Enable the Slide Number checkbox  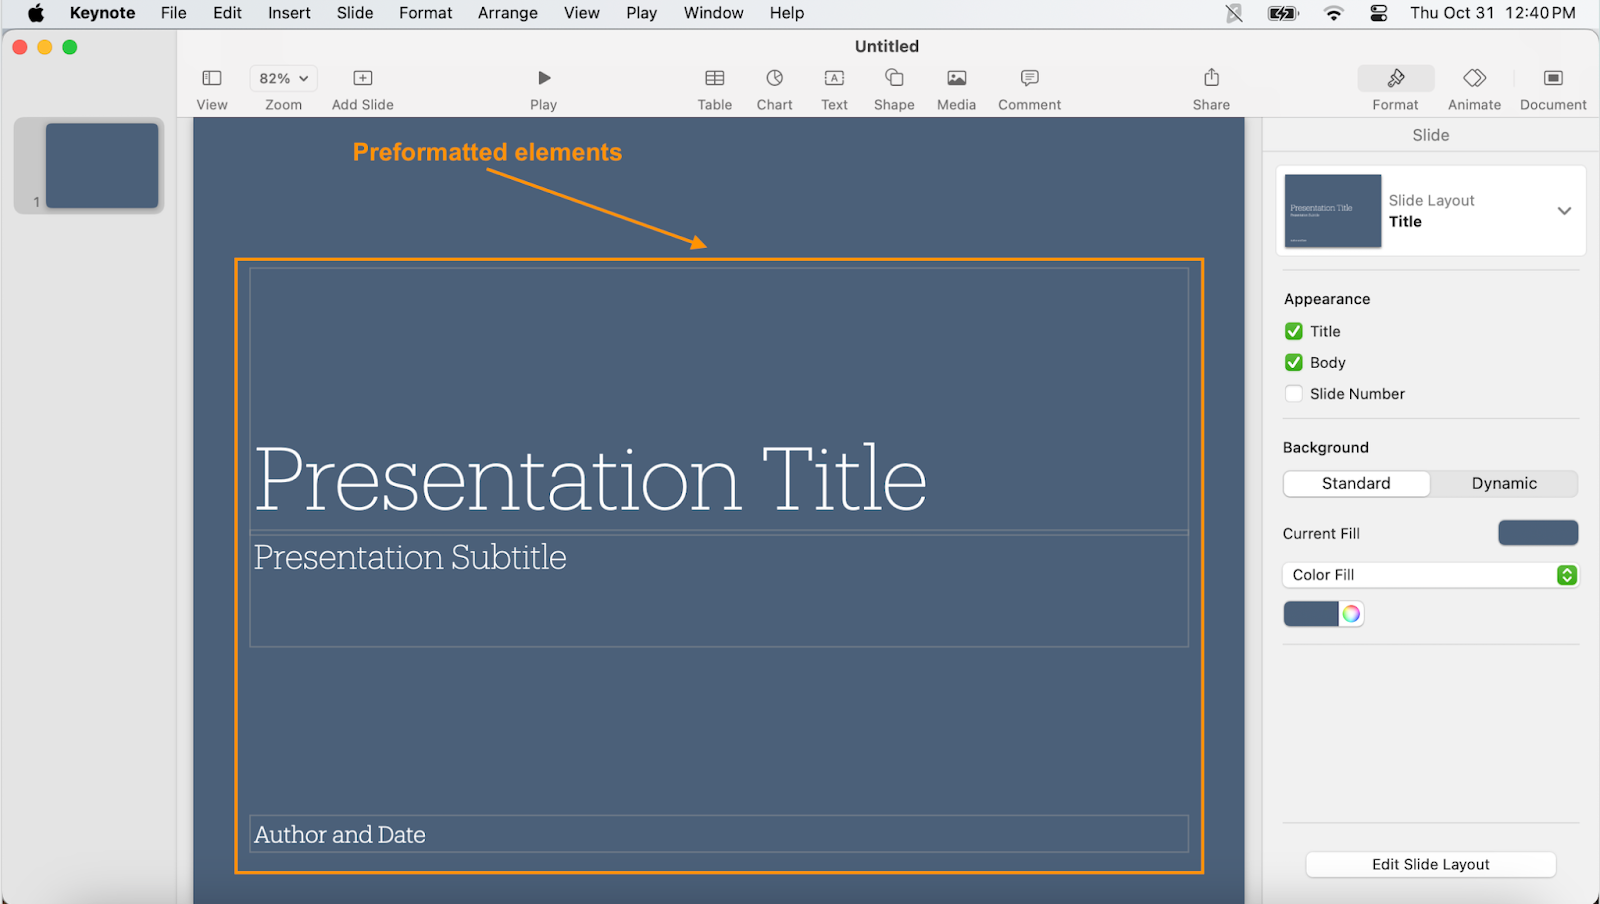point(1294,394)
